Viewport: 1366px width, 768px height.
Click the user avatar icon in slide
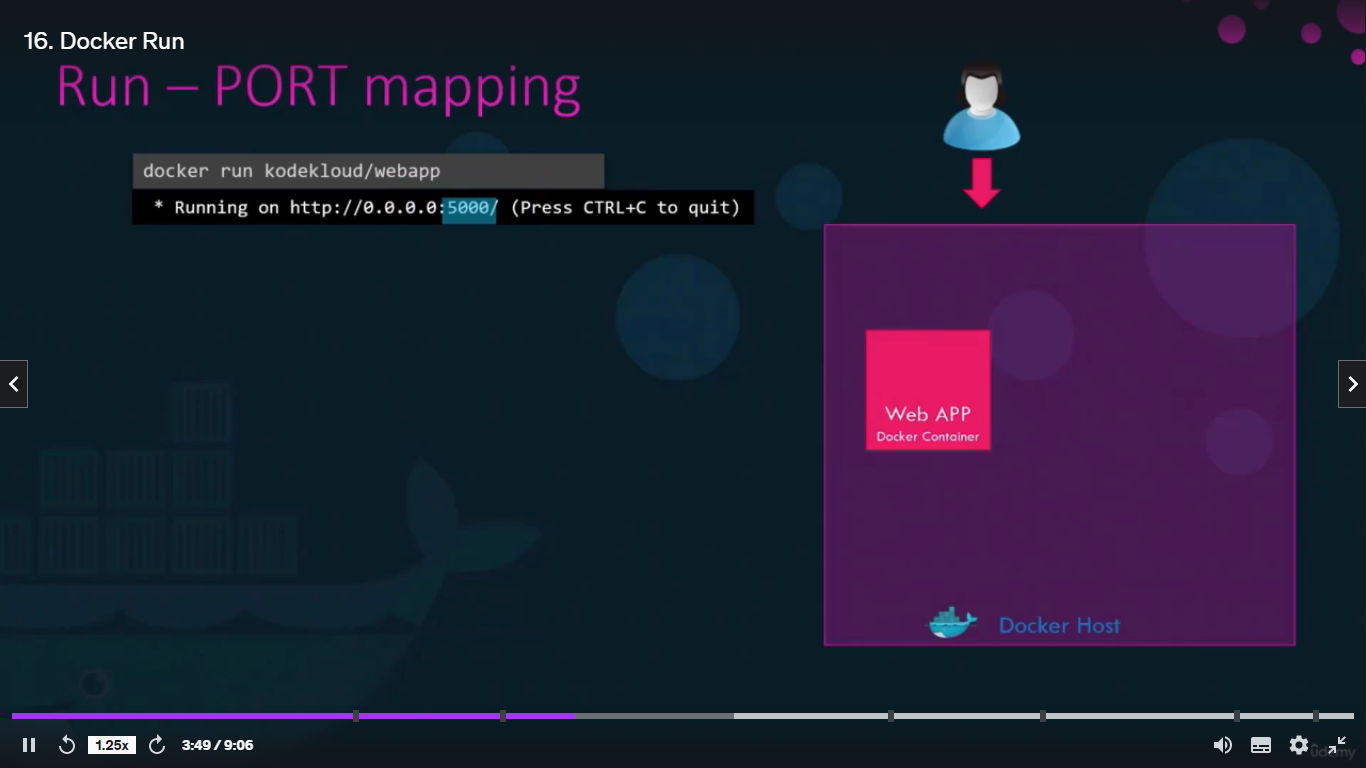click(x=981, y=107)
